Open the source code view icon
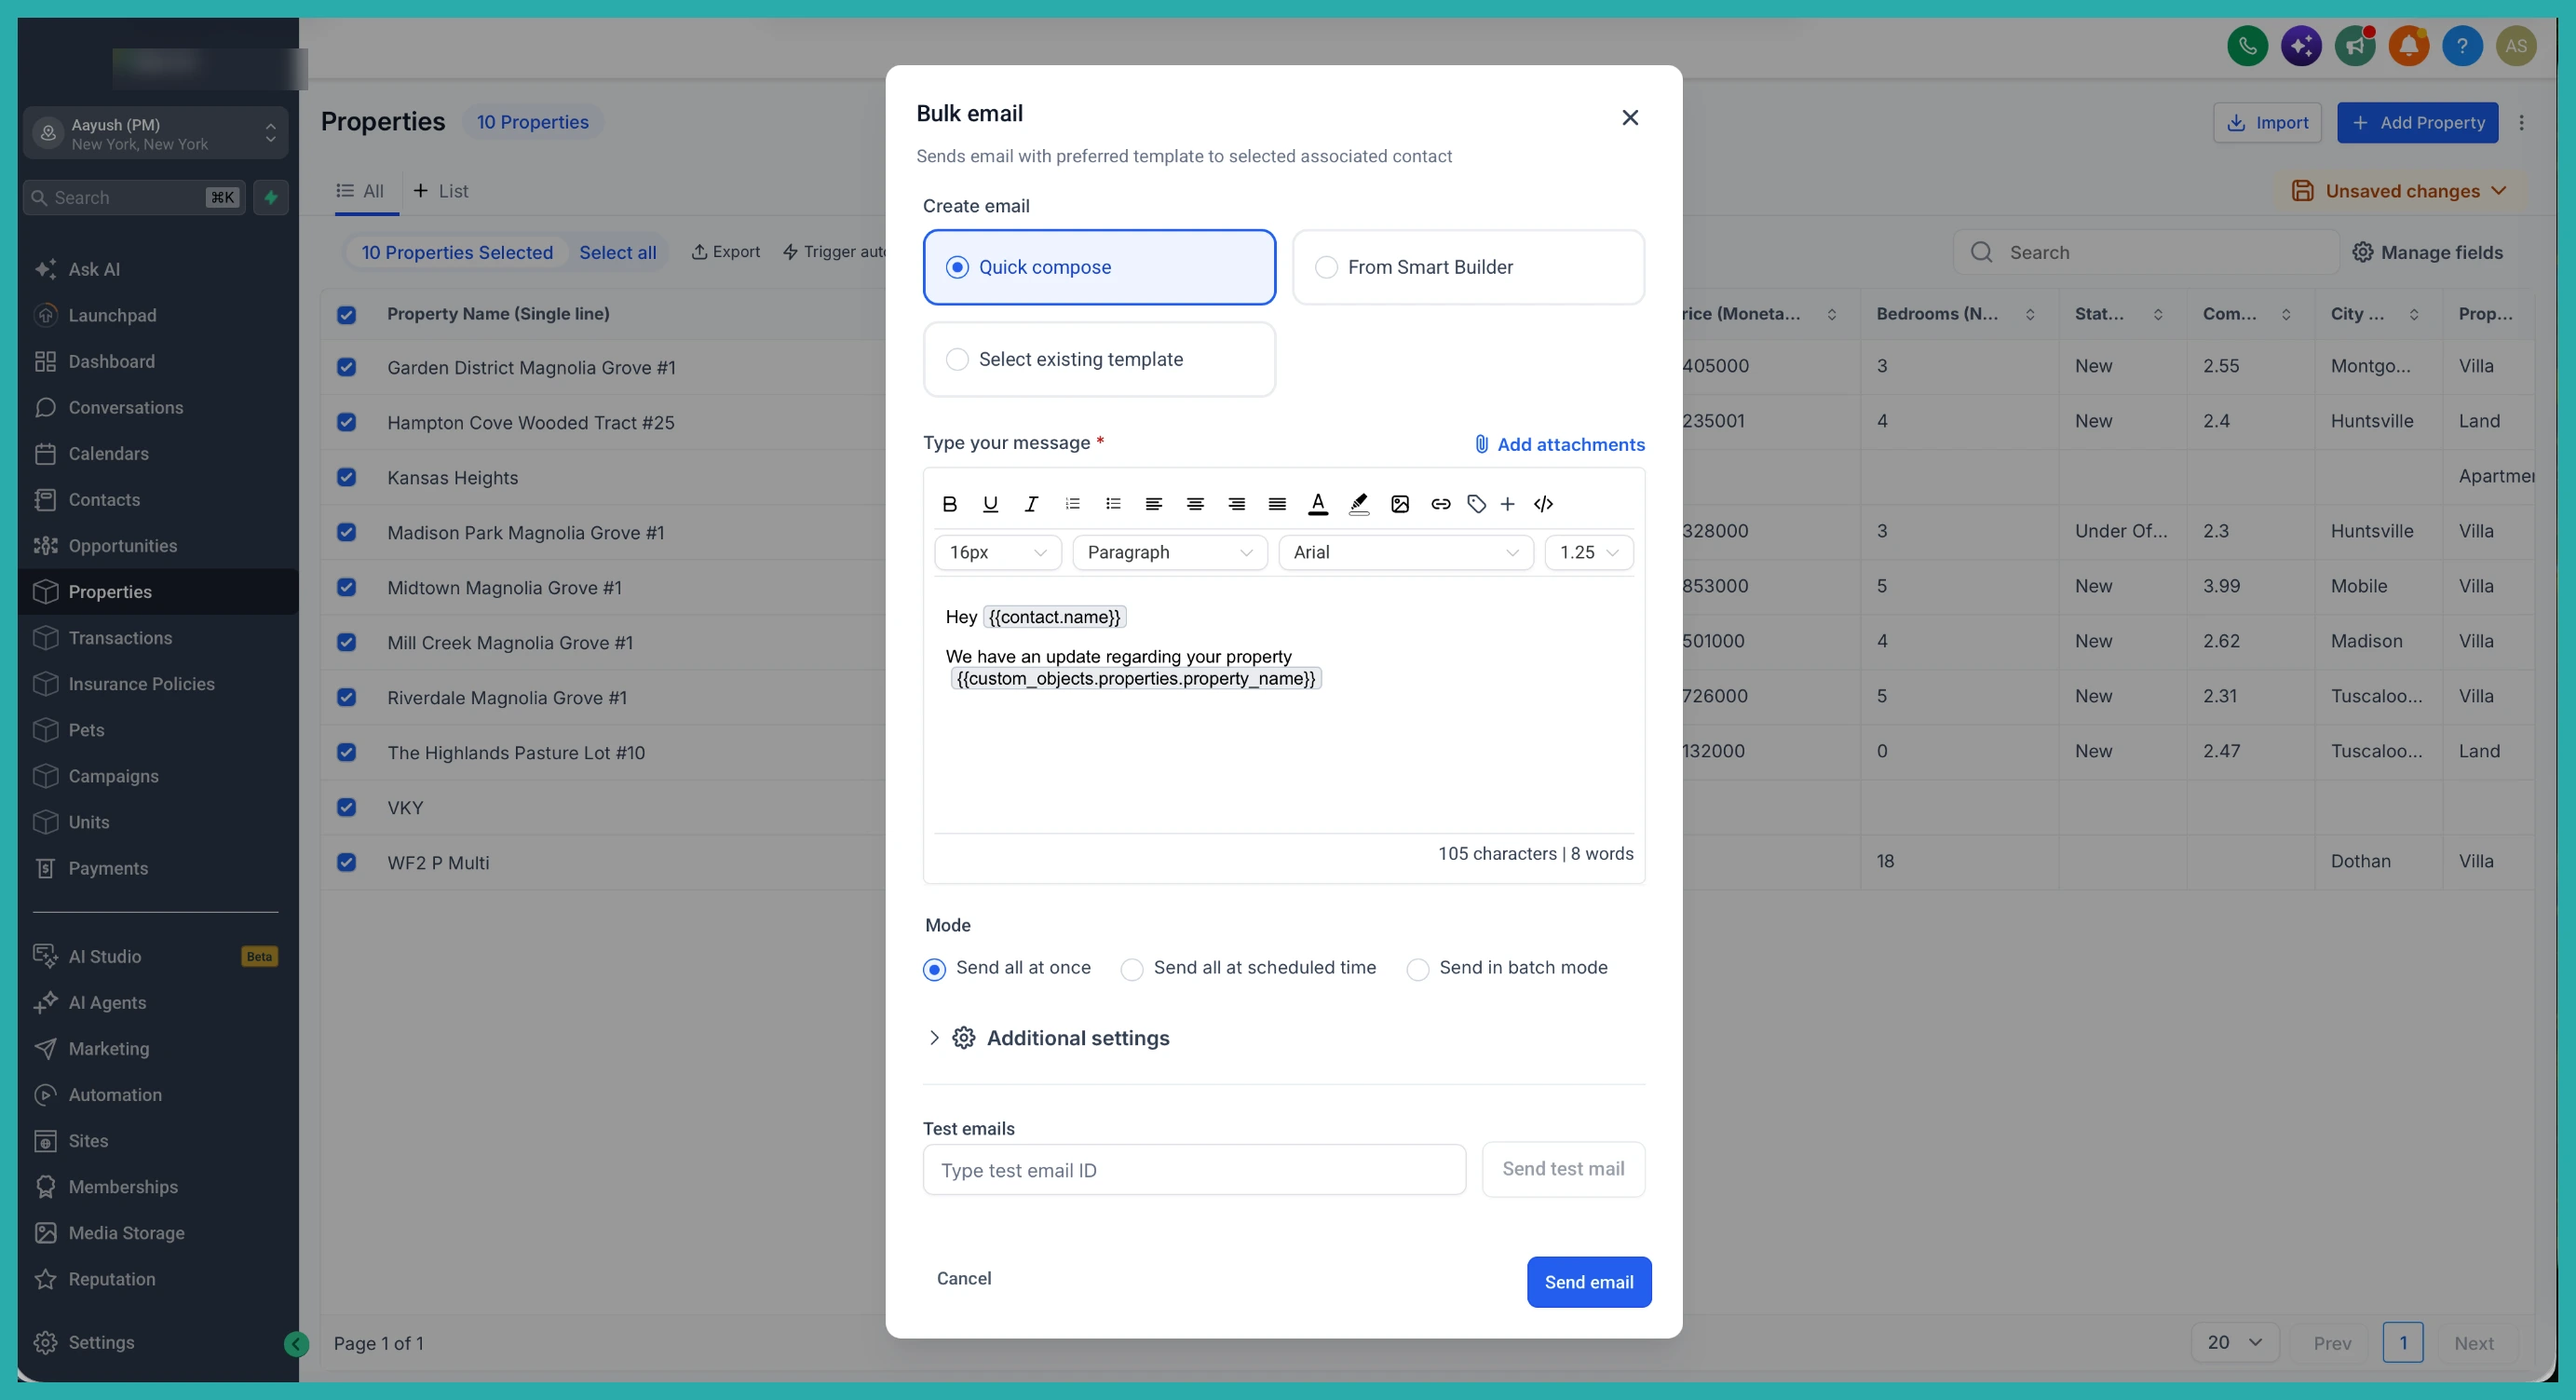Viewport: 2576px width, 1400px height. [x=1543, y=504]
